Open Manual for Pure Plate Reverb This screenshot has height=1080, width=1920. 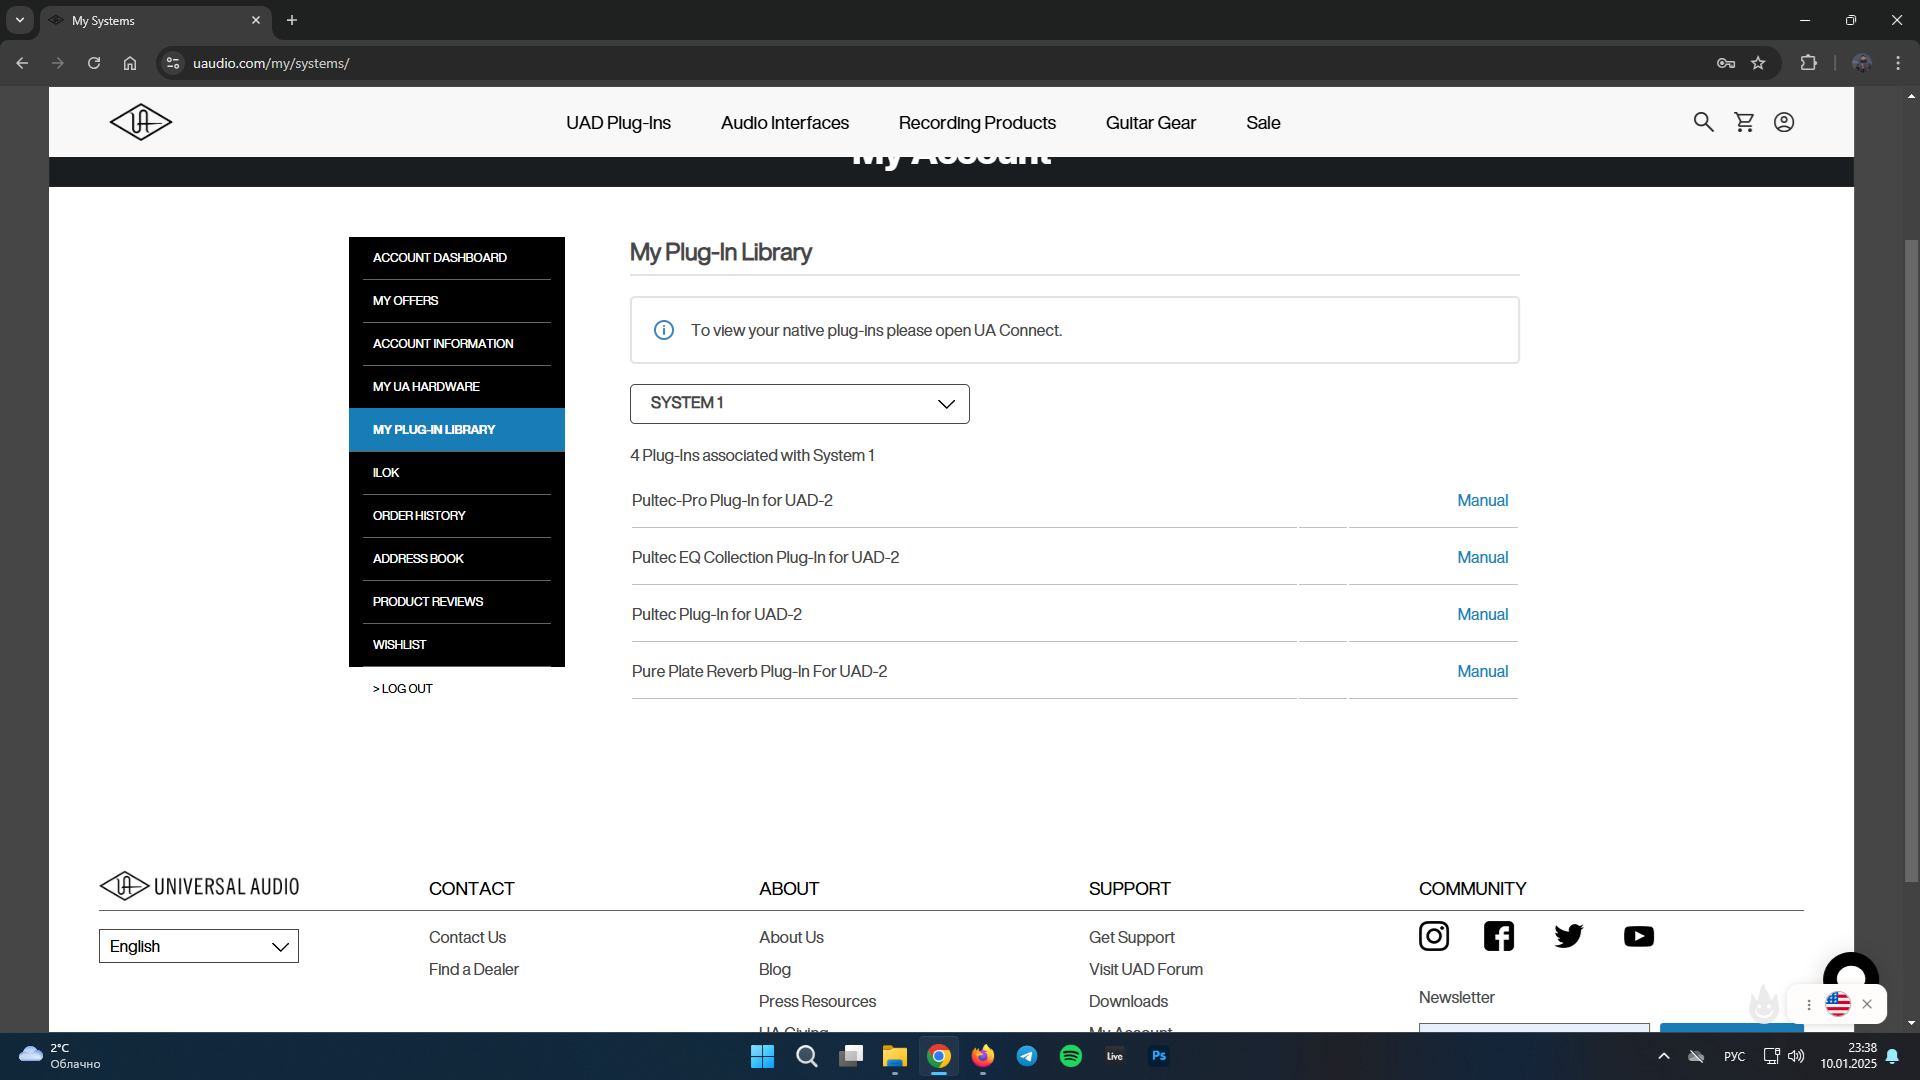pos(1482,671)
